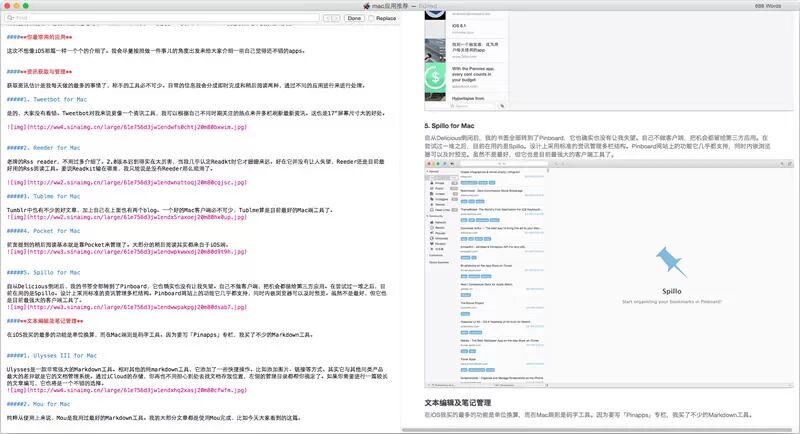Go to next find match arrow
800x434 pixels.
point(336,18)
